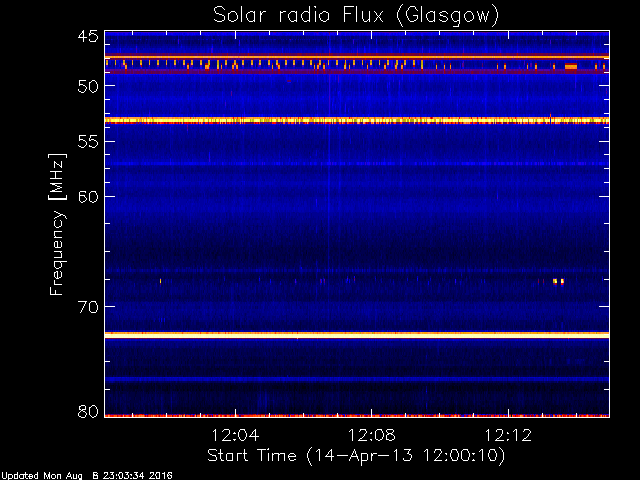Click the 'Solar radio Flux (Glasgow)' title
Image resolution: width=640 pixels, height=480 pixels.
pos(356,16)
